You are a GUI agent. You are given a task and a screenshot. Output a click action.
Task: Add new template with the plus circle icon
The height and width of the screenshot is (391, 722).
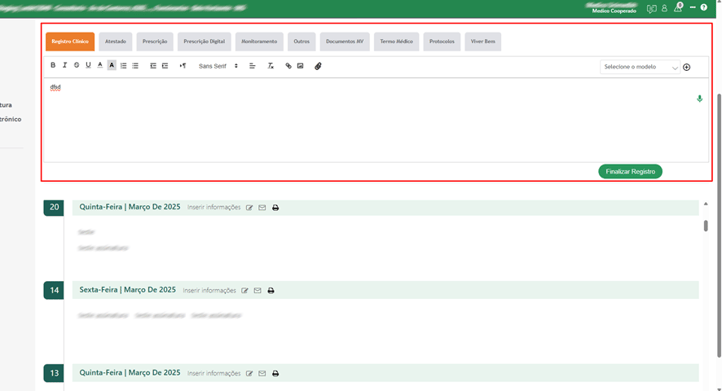tap(687, 67)
